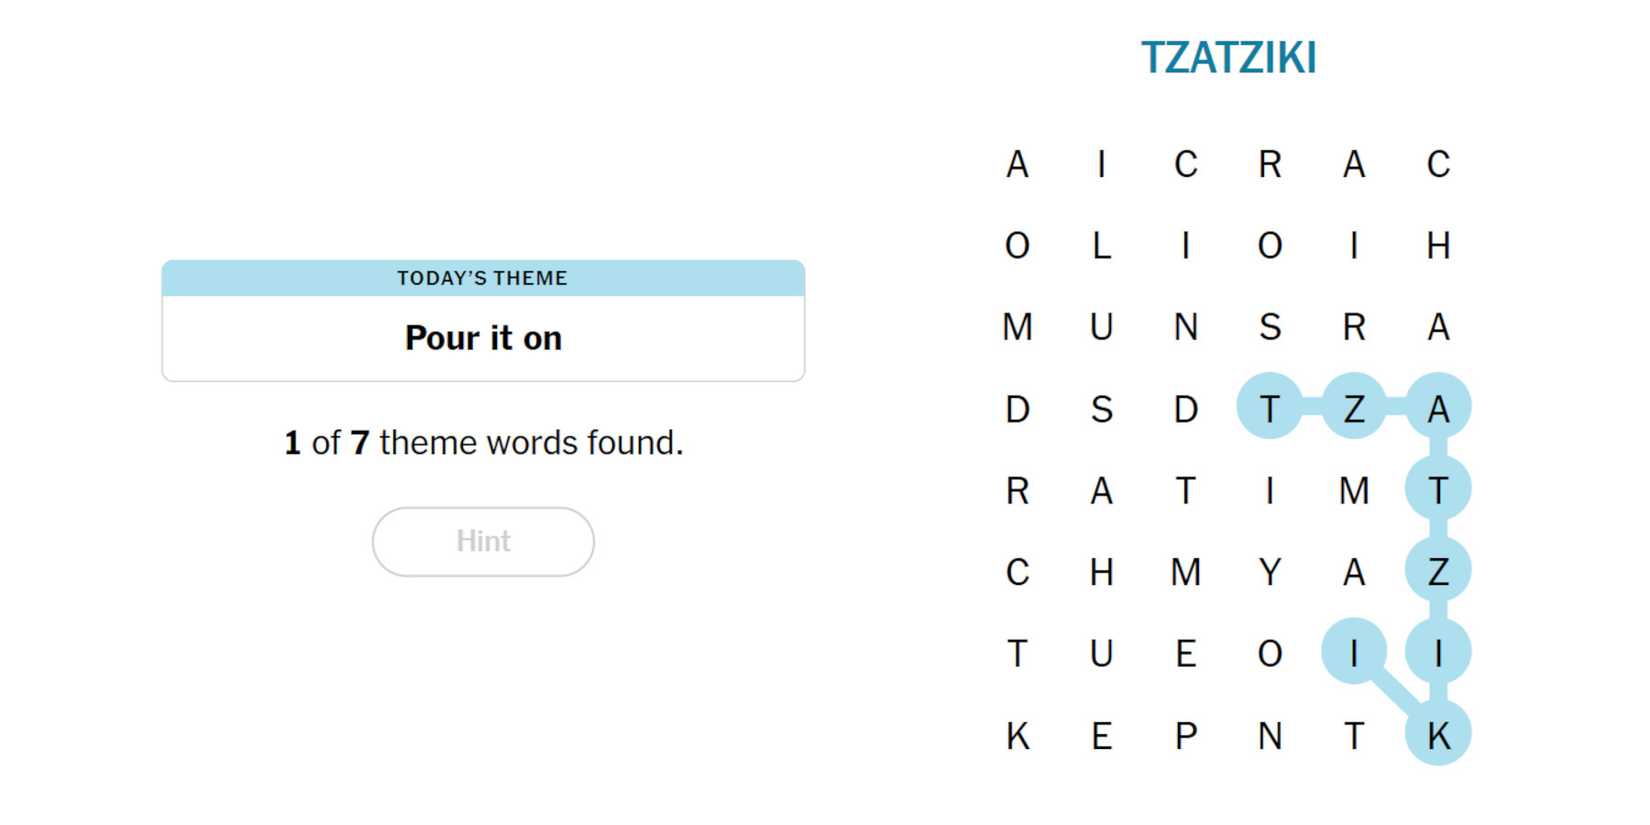This screenshot has width=1650, height=825.
Task: Select highlighted I linked diagonally to K
Action: [x=1354, y=653]
